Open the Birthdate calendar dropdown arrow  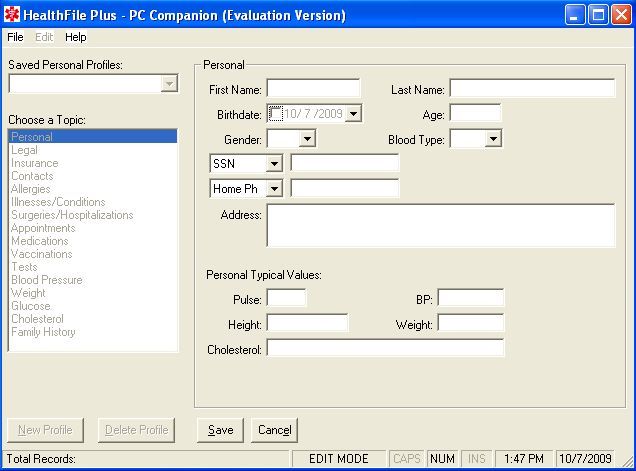pyautogui.click(x=353, y=113)
